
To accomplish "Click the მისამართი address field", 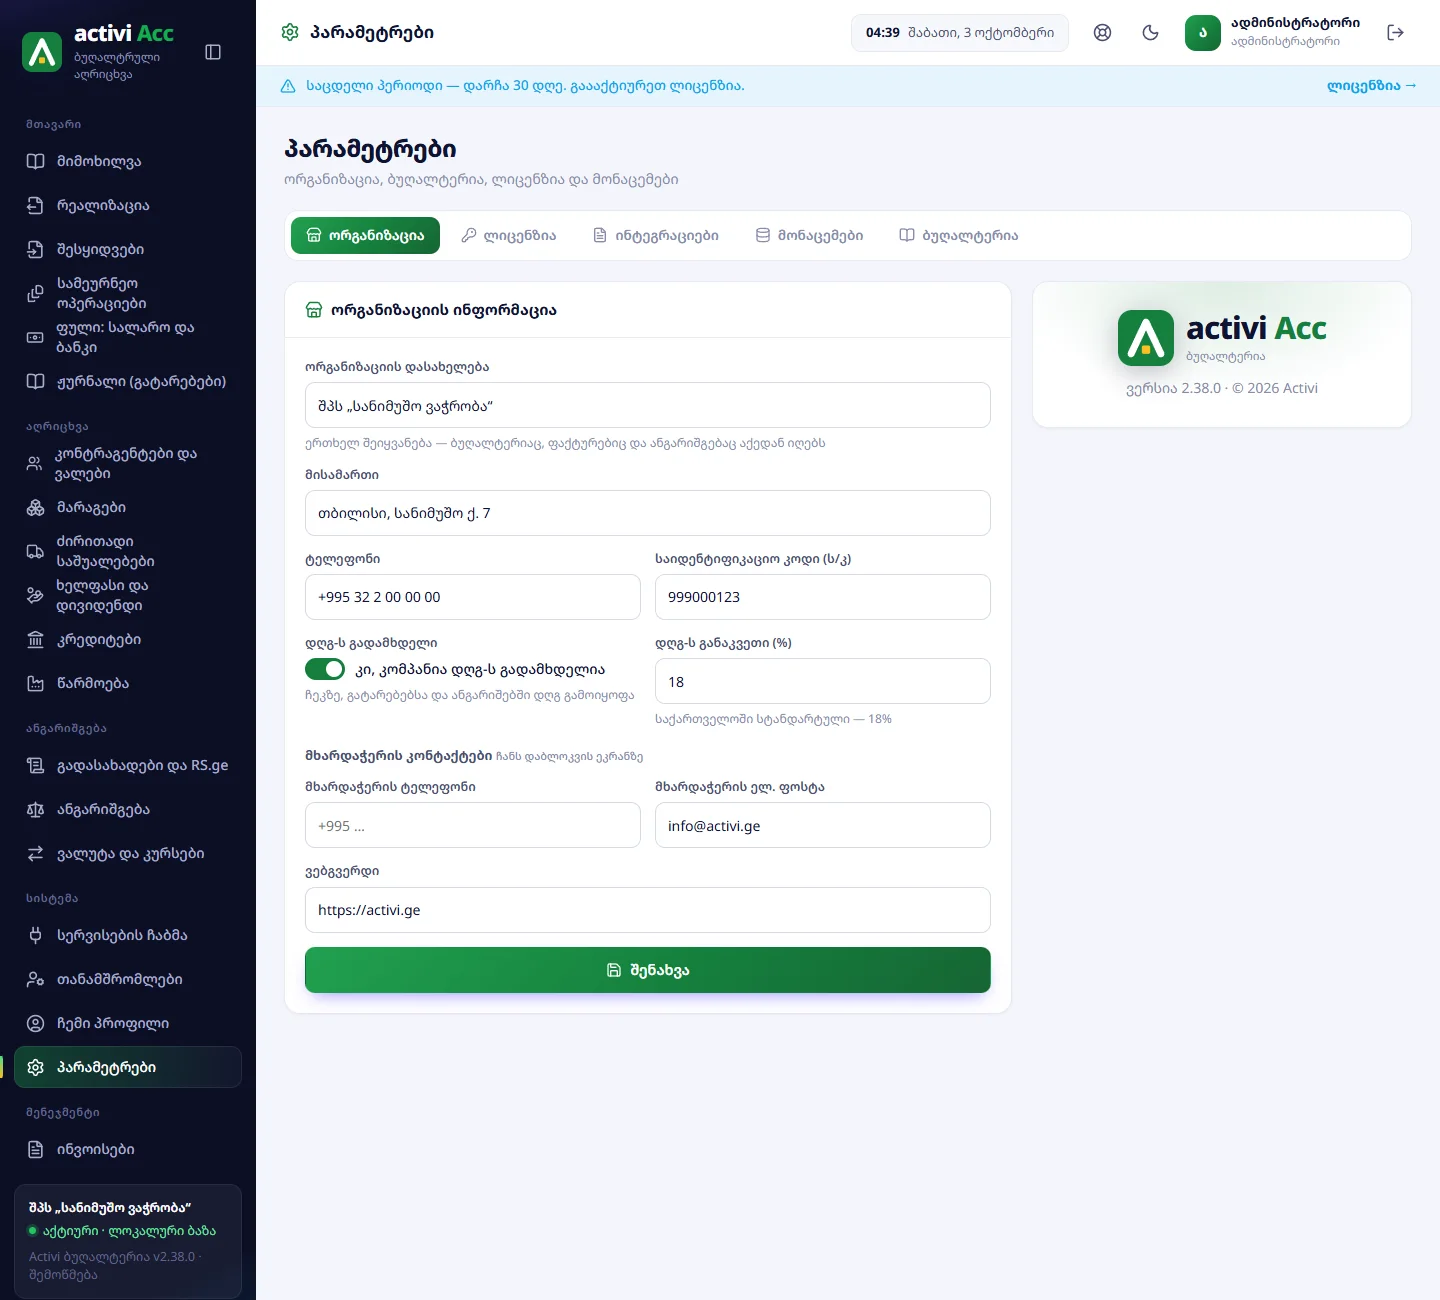I will coord(648,513).
